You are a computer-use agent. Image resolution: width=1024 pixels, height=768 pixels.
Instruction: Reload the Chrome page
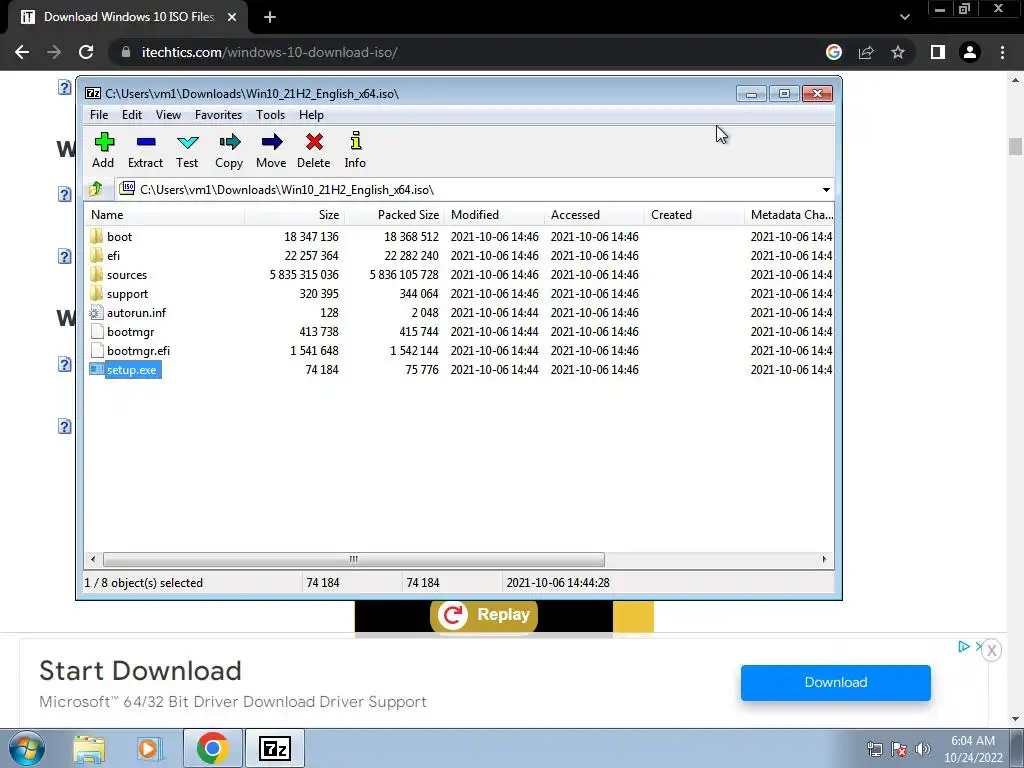tap(86, 52)
